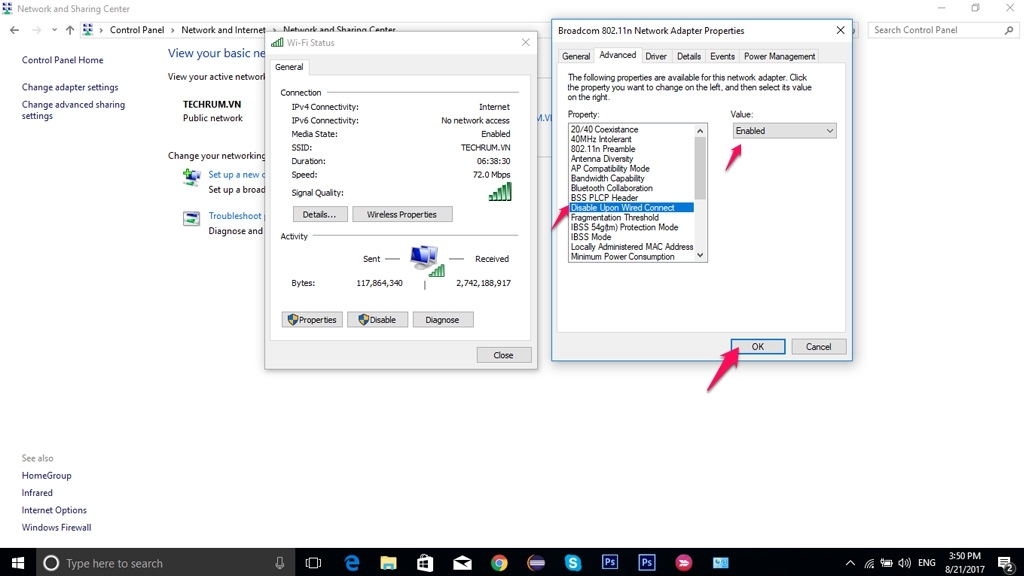1024x576 pixels.
Task: Switch to the Driver tab
Action: coord(655,56)
